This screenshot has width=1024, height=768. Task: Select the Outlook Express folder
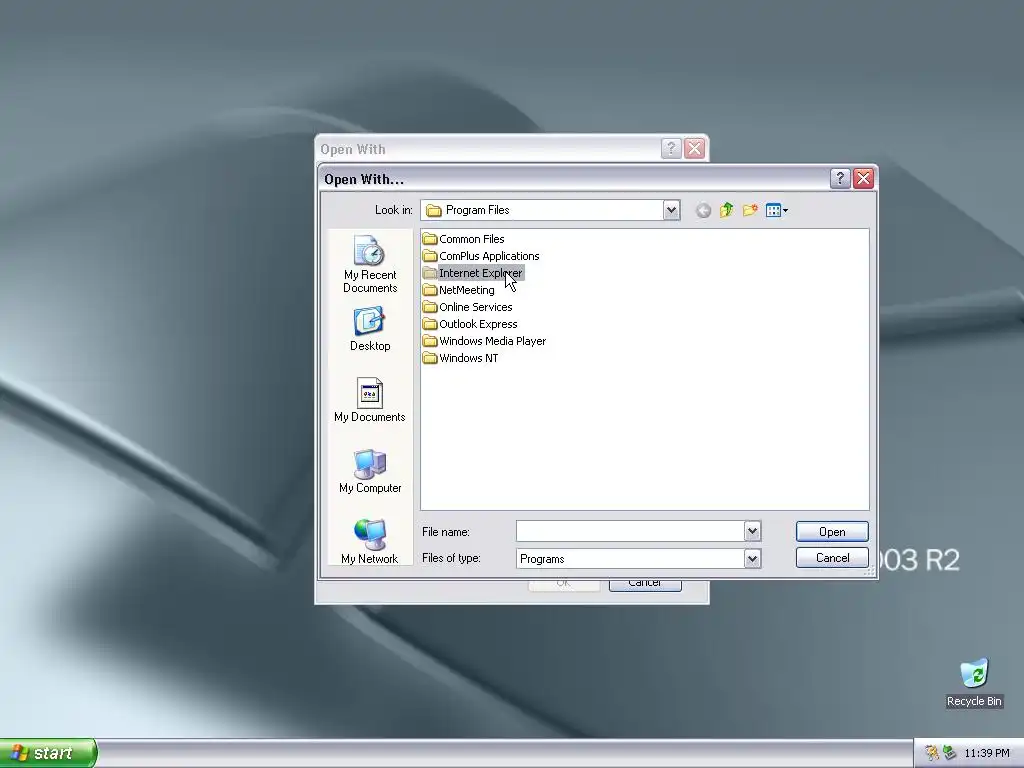pyautogui.click(x=470, y=324)
